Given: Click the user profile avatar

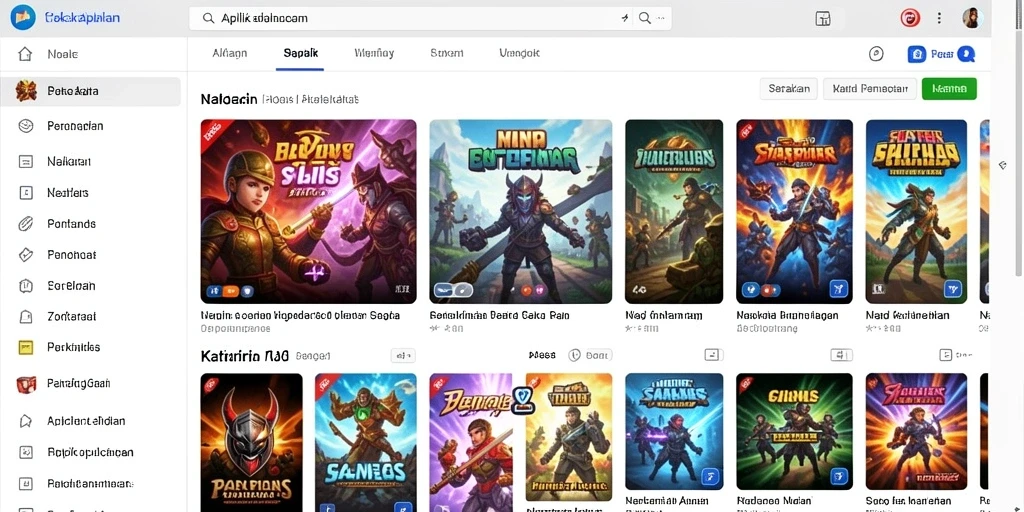Looking at the screenshot, I should coord(972,18).
